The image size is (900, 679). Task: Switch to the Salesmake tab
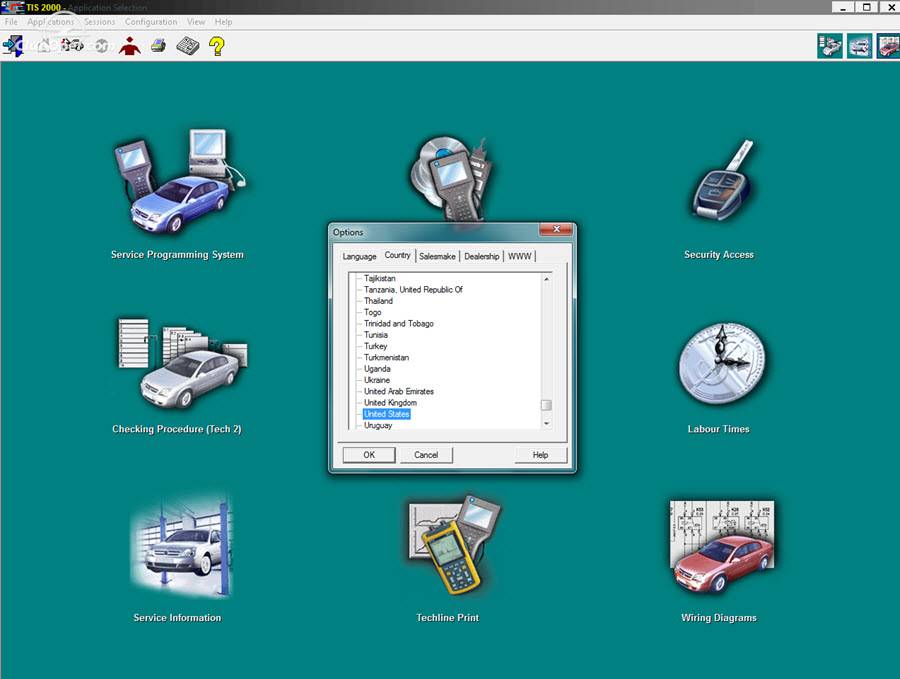(437, 257)
